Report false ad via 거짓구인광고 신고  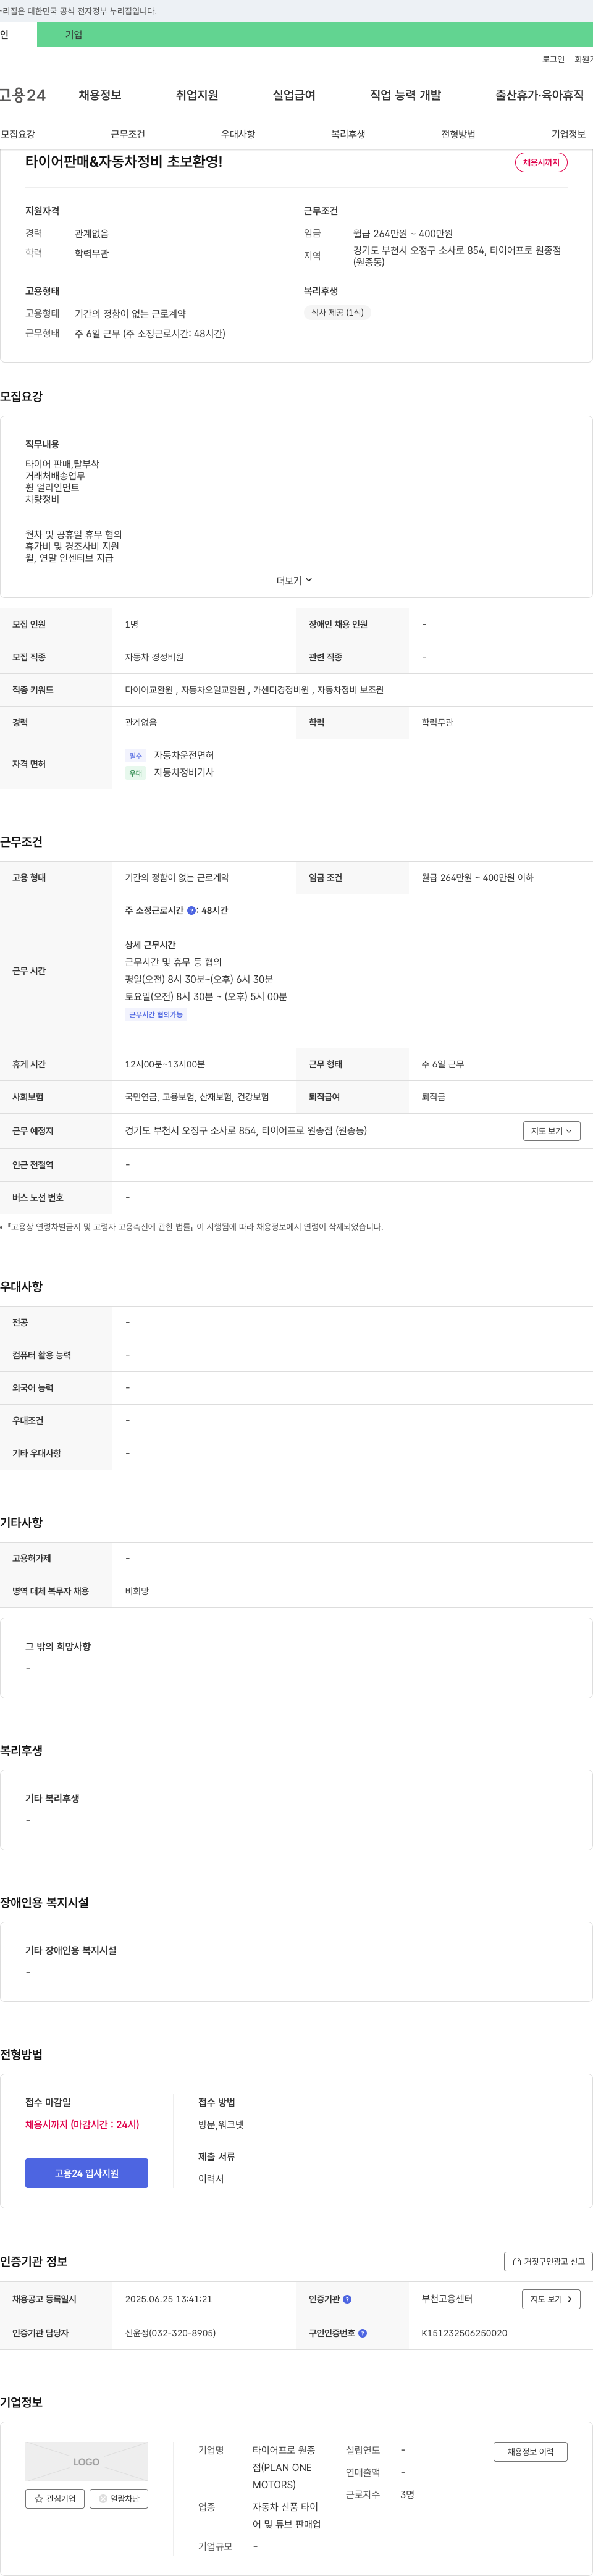[548, 2261]
